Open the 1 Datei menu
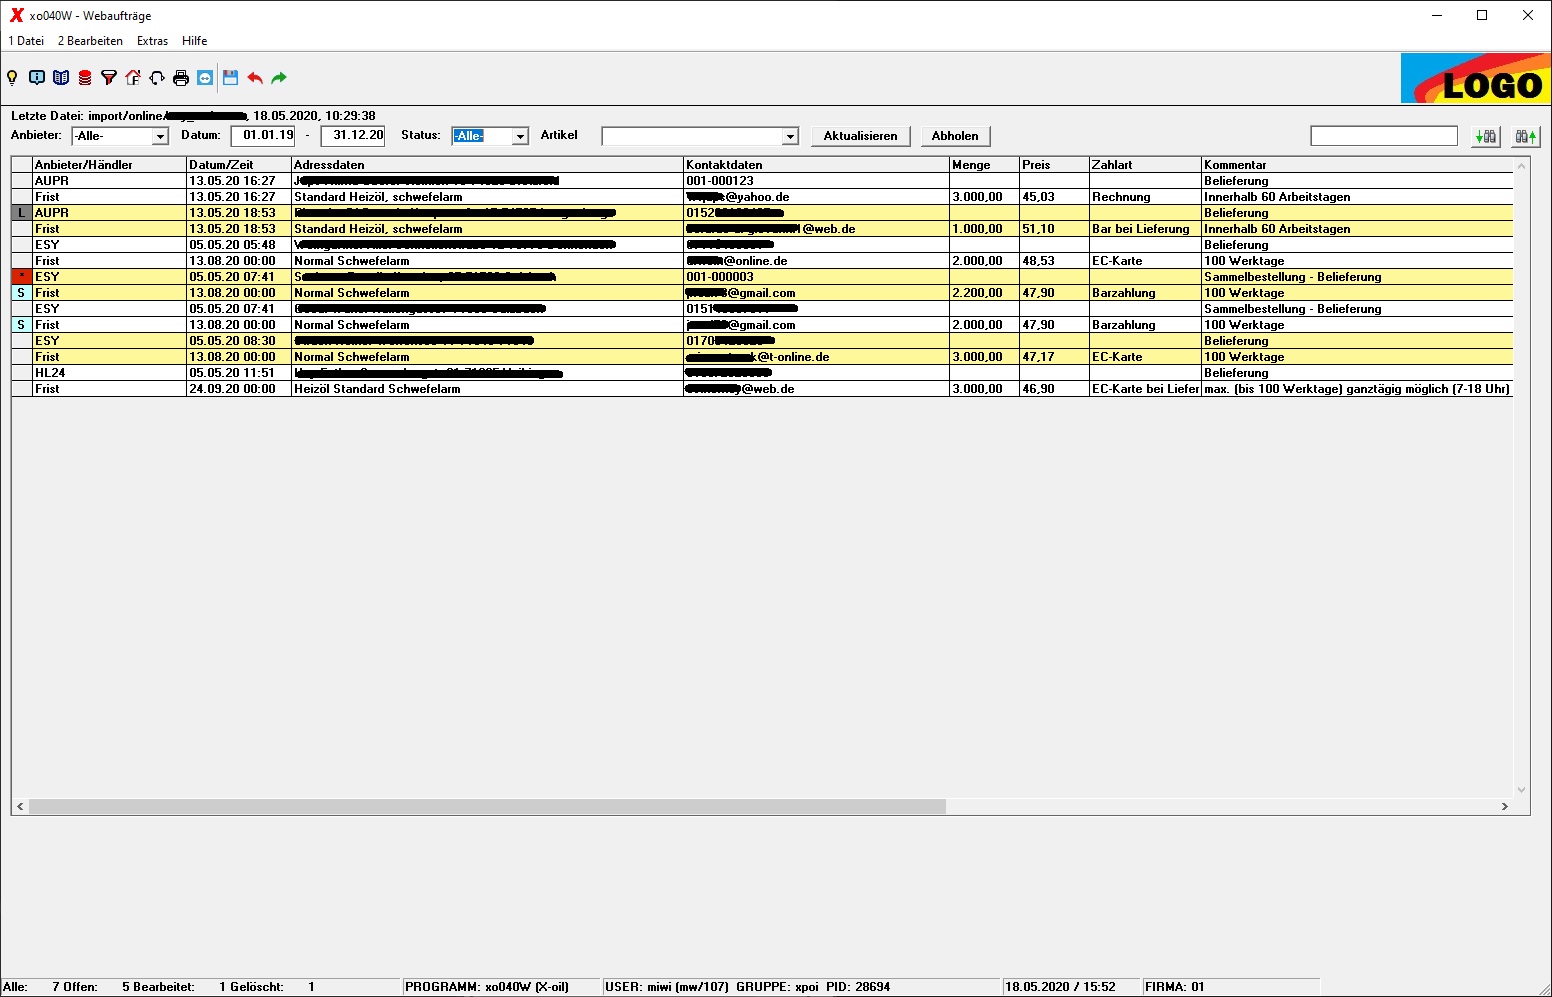Image resolution: width=1552 pixels, height=997 pixels. pos(26,41)
